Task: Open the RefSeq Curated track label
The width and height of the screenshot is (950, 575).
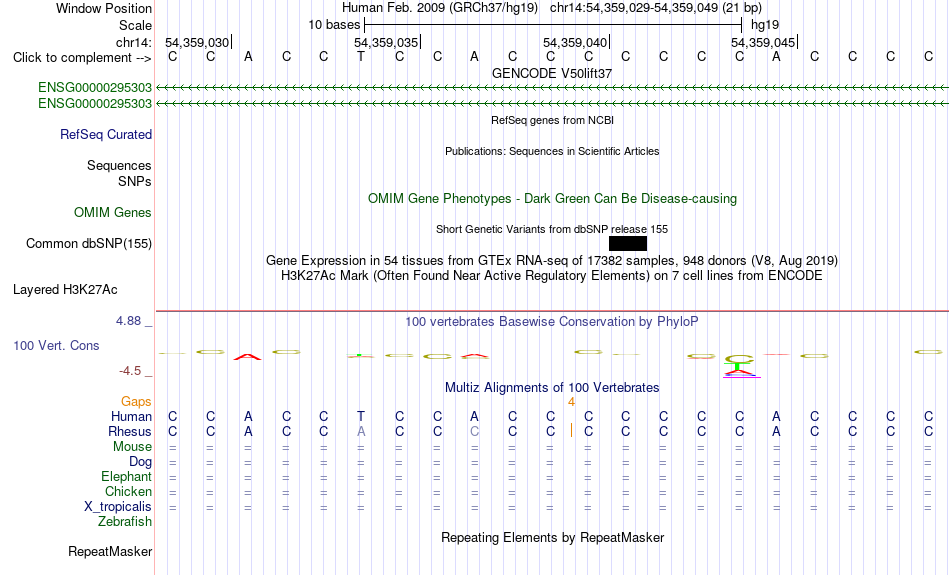Action: tap(106, 135)
